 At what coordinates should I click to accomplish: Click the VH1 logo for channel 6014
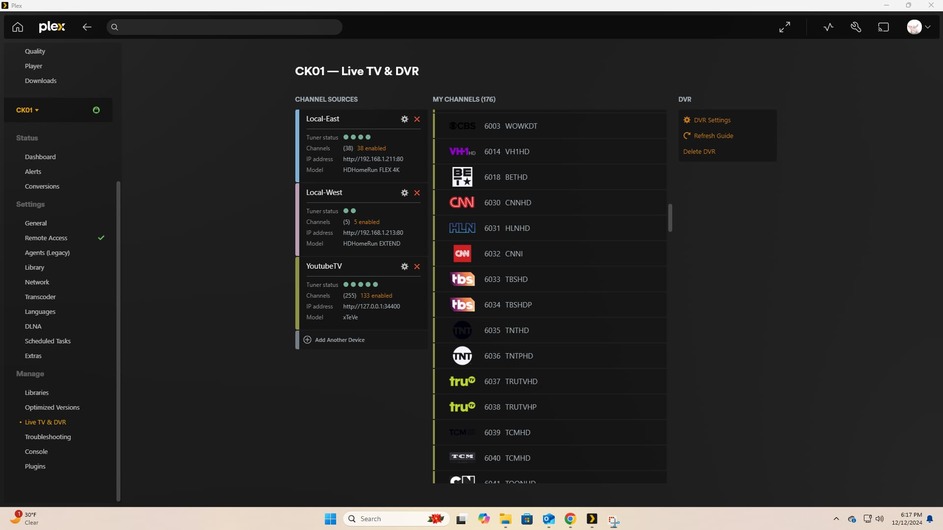[x=462, y=152]
